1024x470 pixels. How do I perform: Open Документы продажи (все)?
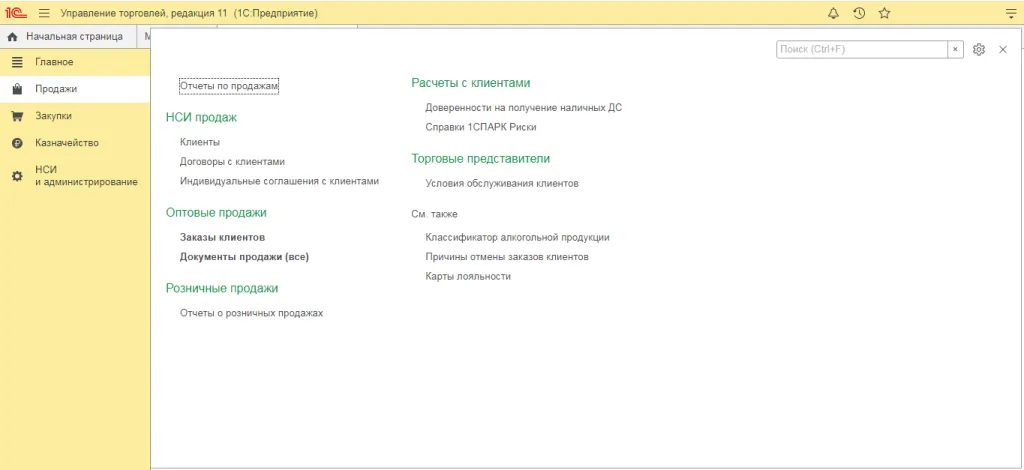click(x=244, y=257)
